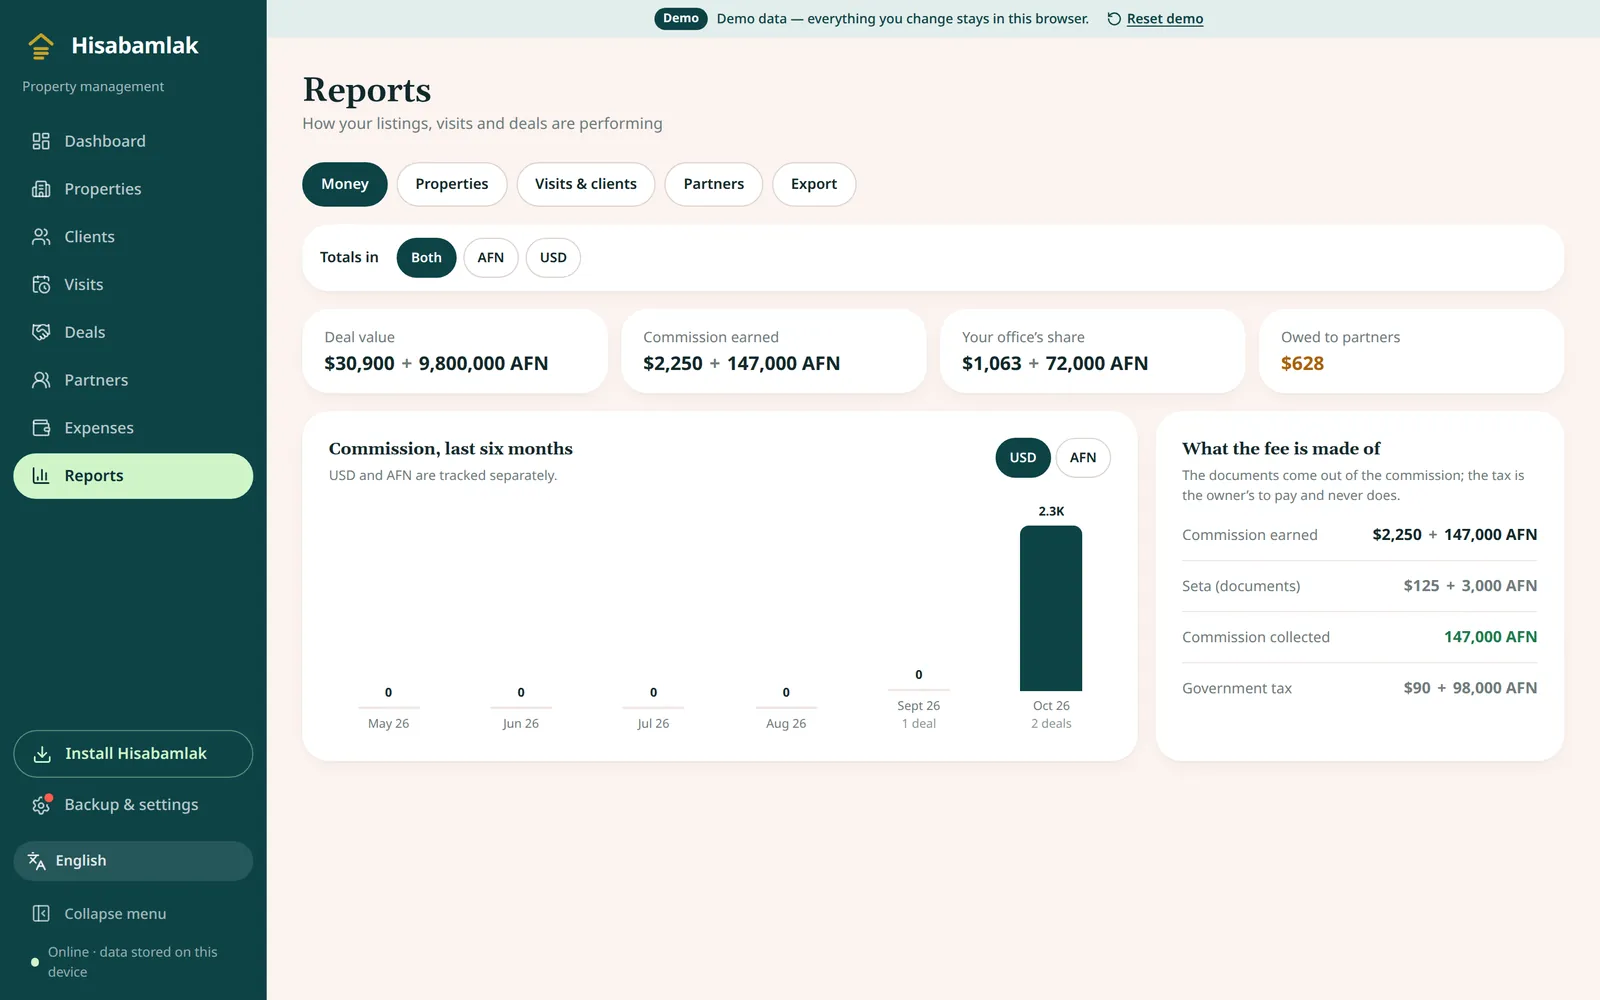Install Hisabamlak app button
The image size is (1600, 1000).
133,754
